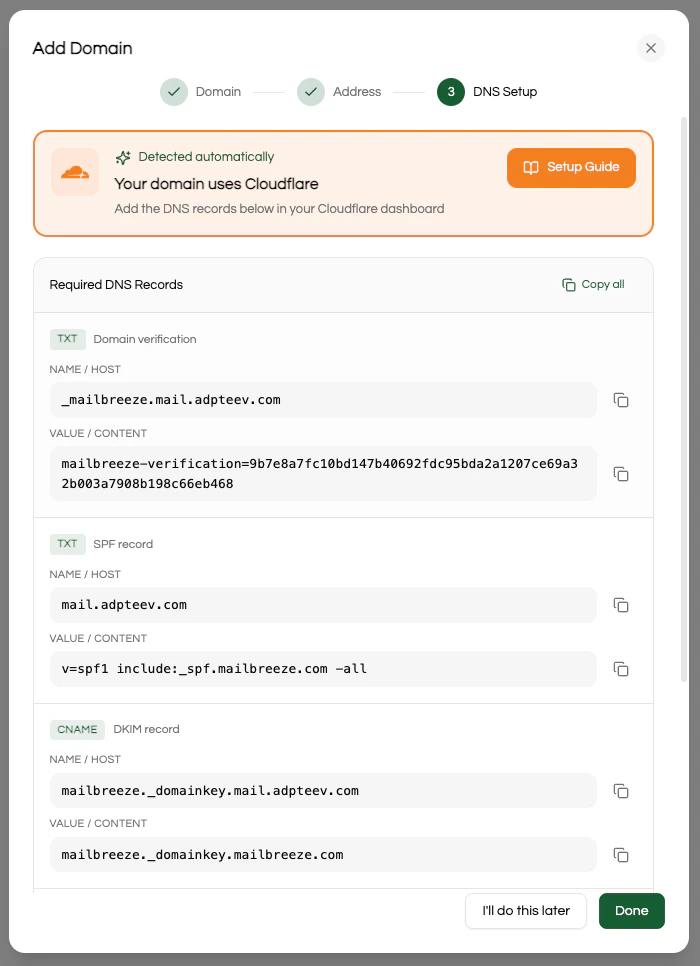Image resolution: width=700 pixels, height=966 pixels.
Task: Copy the DKIM host mailbreeze._domainkey.mail.adpteev.com
Action: click(x=621, y=791)
